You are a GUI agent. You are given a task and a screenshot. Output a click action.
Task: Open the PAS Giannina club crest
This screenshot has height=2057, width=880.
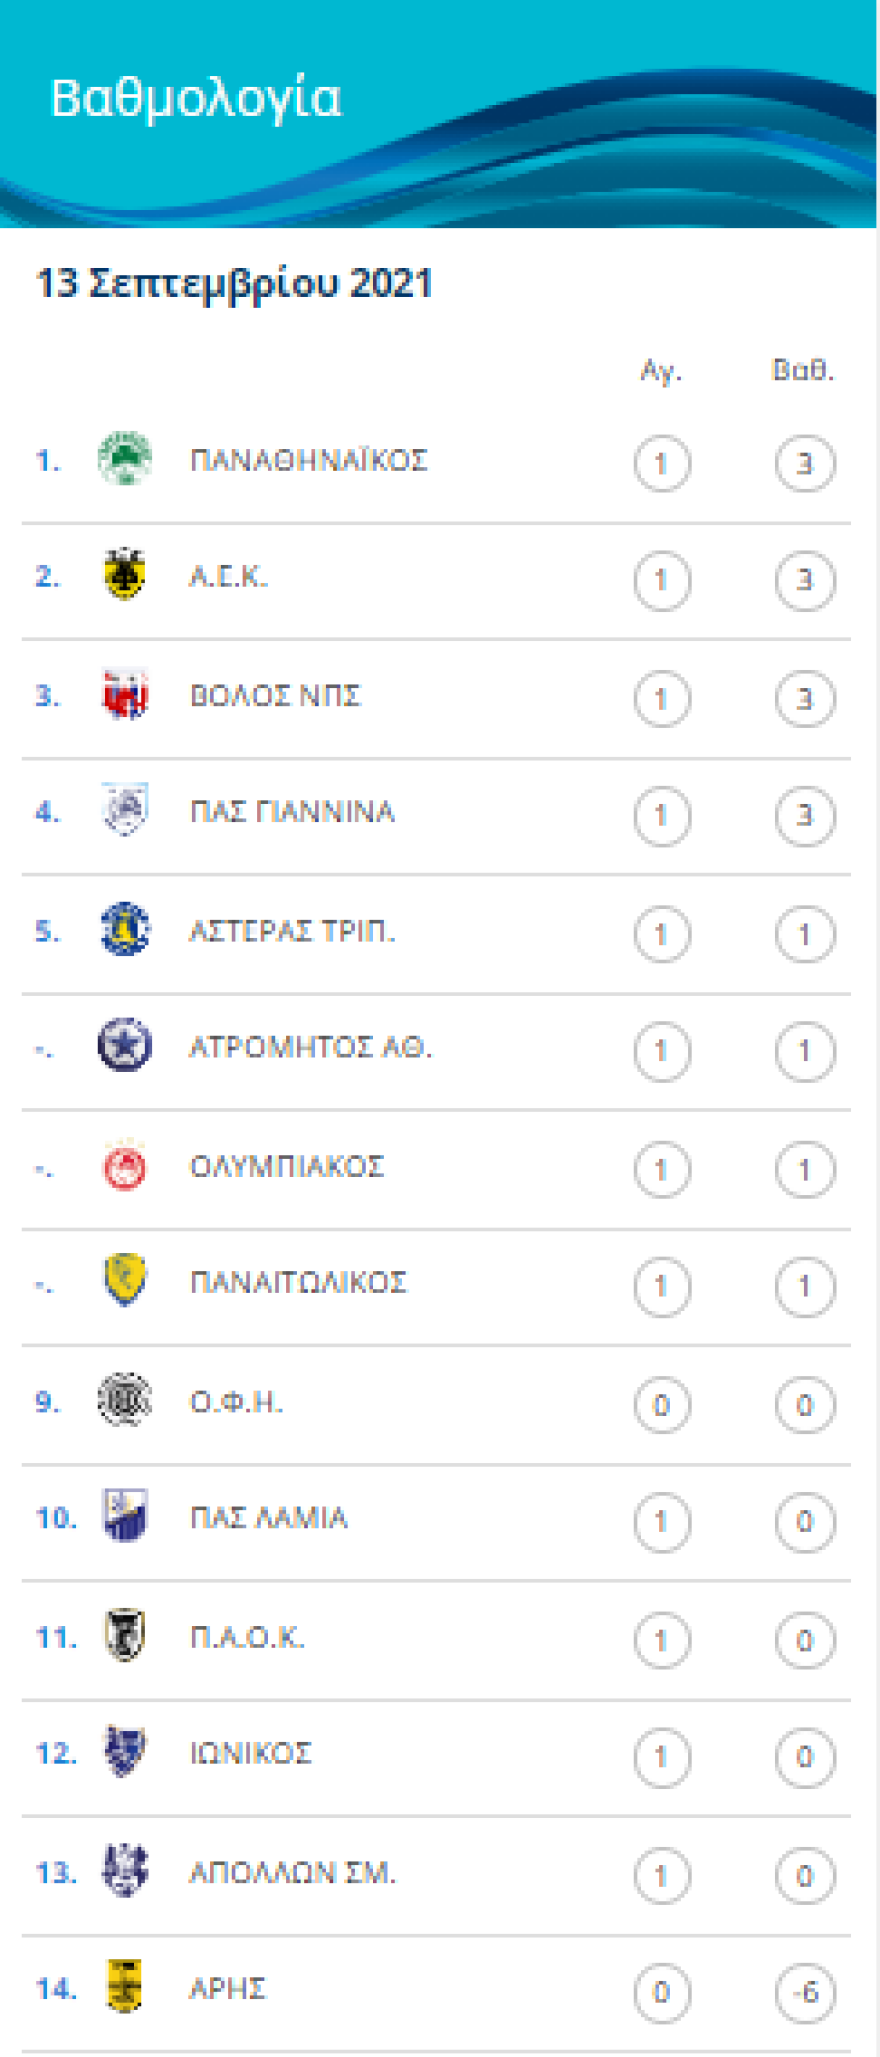coord(124,812)
